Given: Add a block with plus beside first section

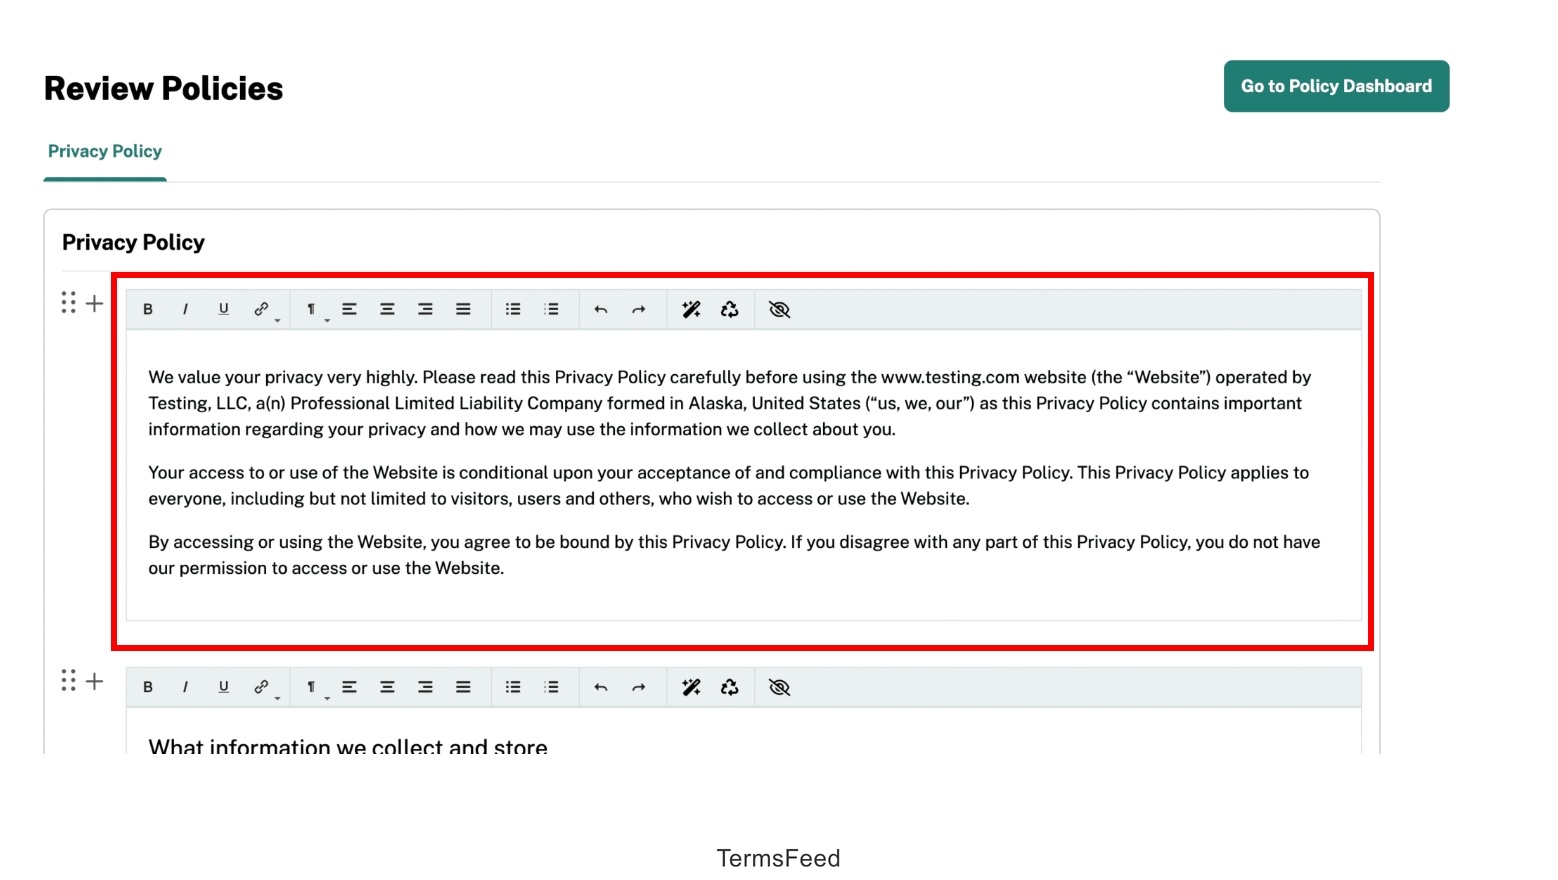Looking at the screenshot, I should pyautogui.click(x=94, y=303).
